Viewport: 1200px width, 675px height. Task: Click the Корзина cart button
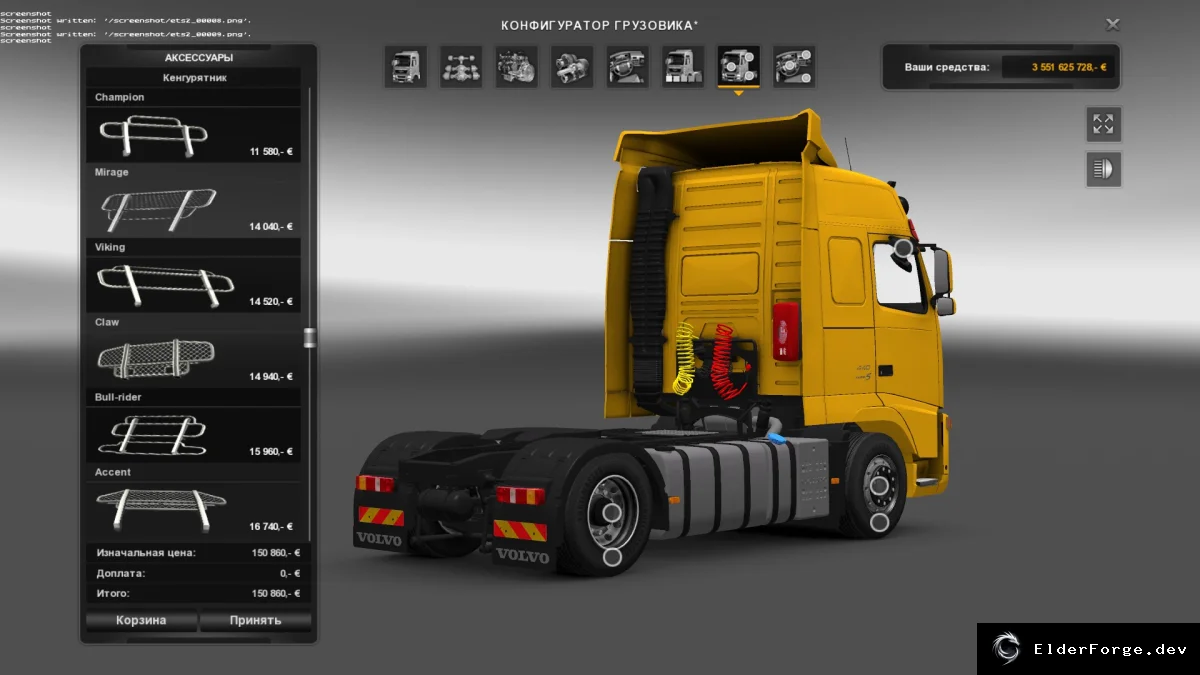(141, 620)
